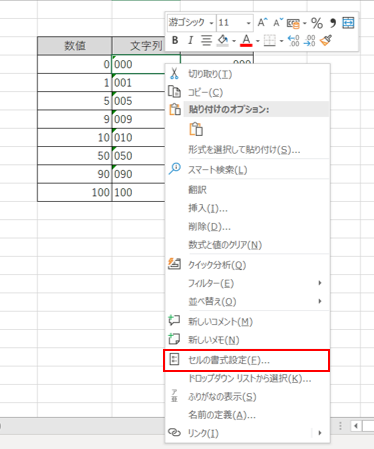Click 翻訳 menu entry
Image resolution: width=374 pixels, height=449 pixels.
(247, 190)
